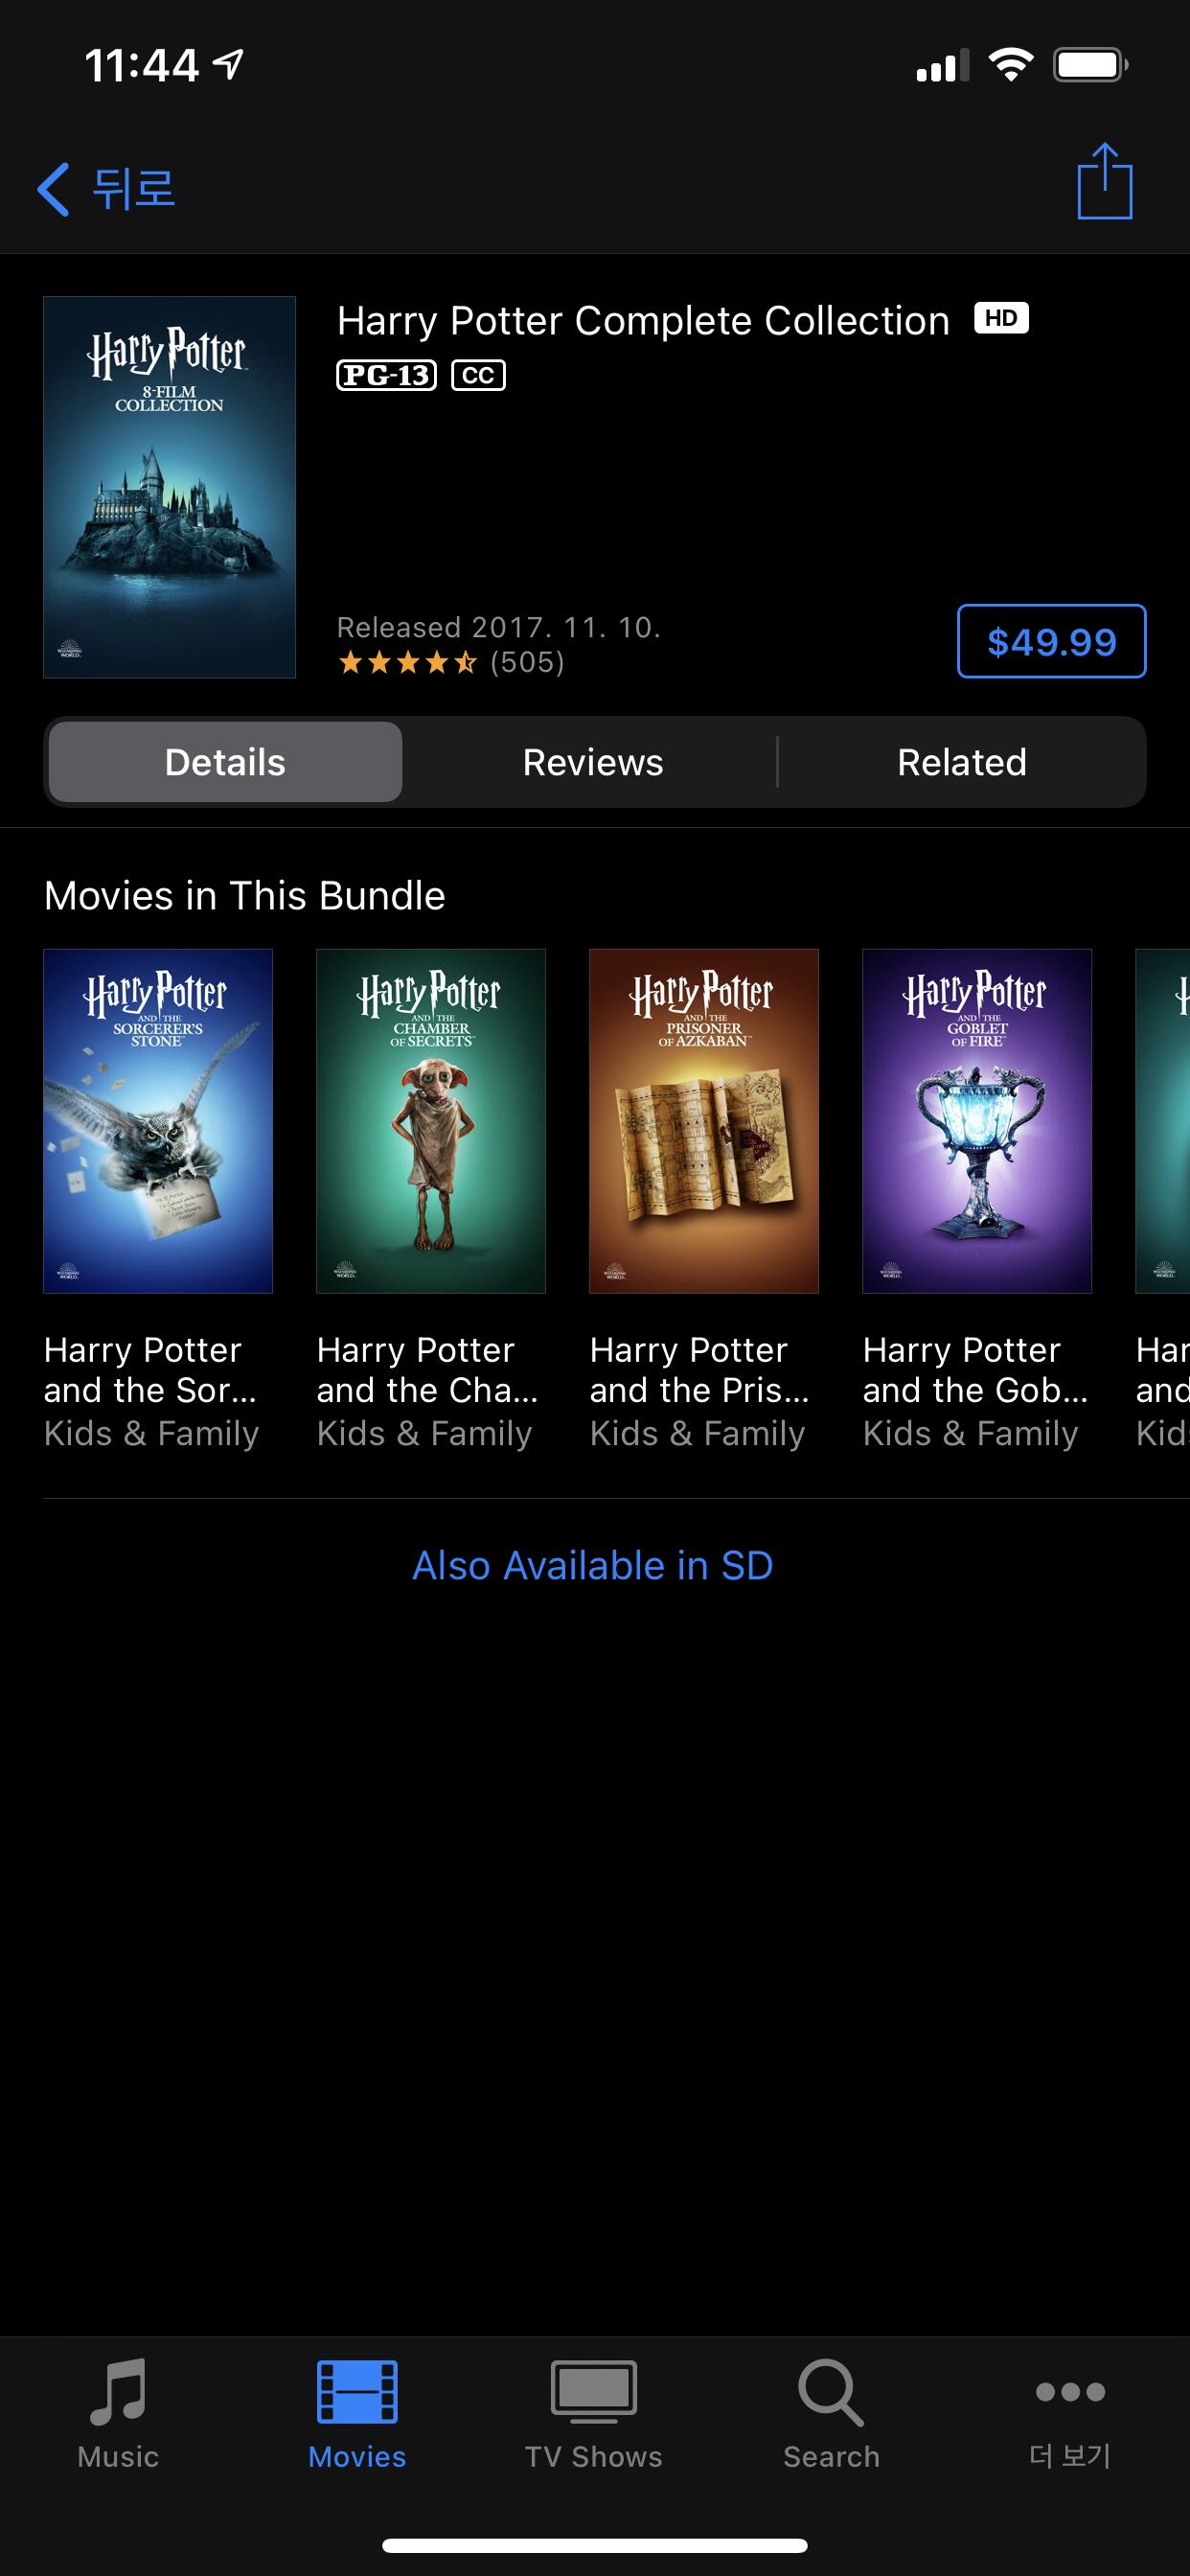The image size is (1190, 2576).
Task: Open the Harry Potter 8-Film Collection poster
Action: click(169, 487)
